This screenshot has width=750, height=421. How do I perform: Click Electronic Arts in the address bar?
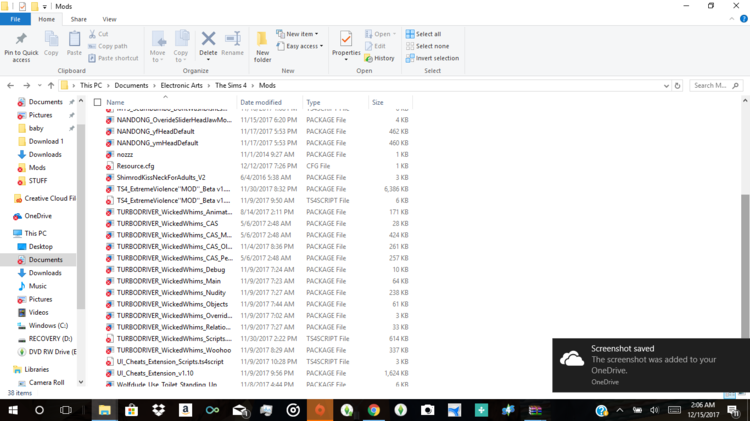pos(181,85)
